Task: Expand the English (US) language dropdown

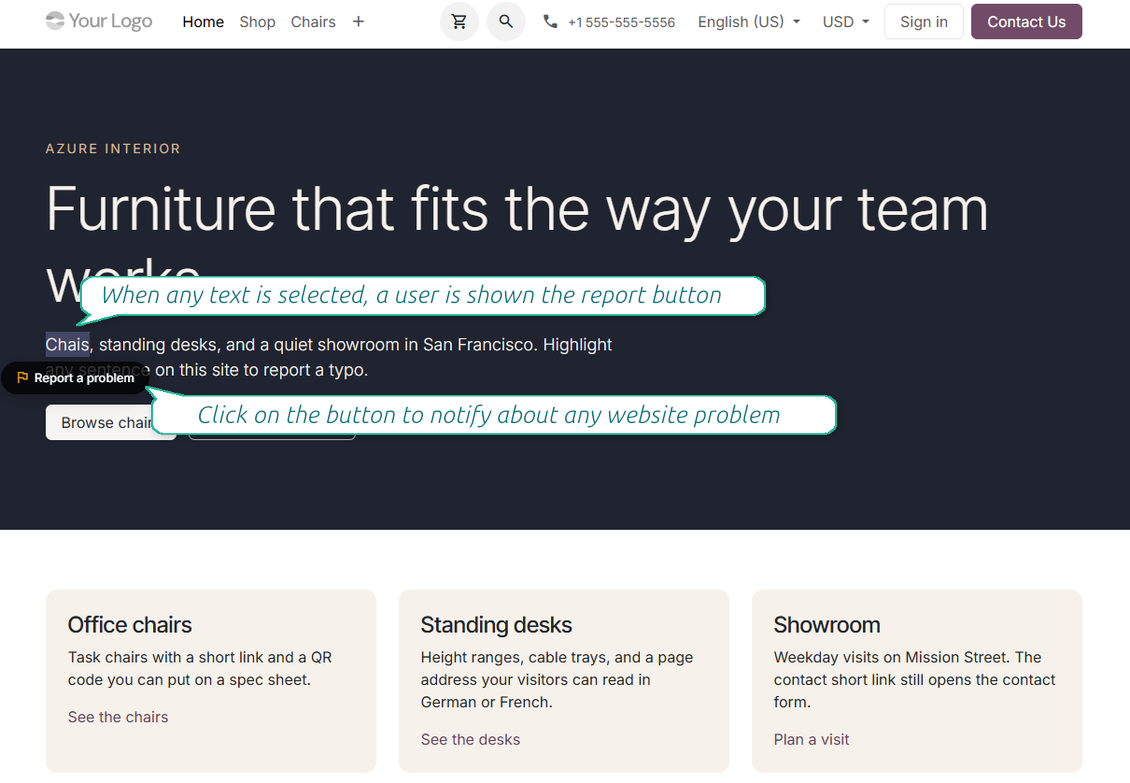Action: click(749, 22)
